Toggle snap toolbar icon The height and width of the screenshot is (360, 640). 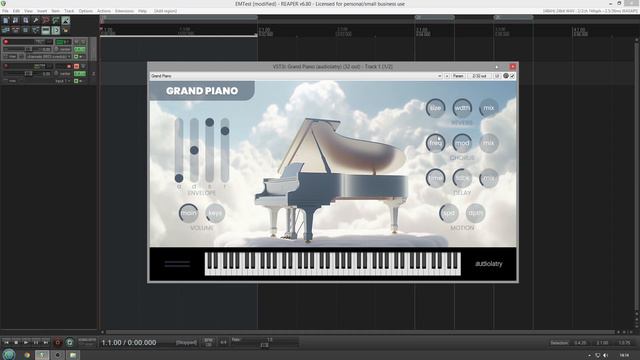click(56, 30)
